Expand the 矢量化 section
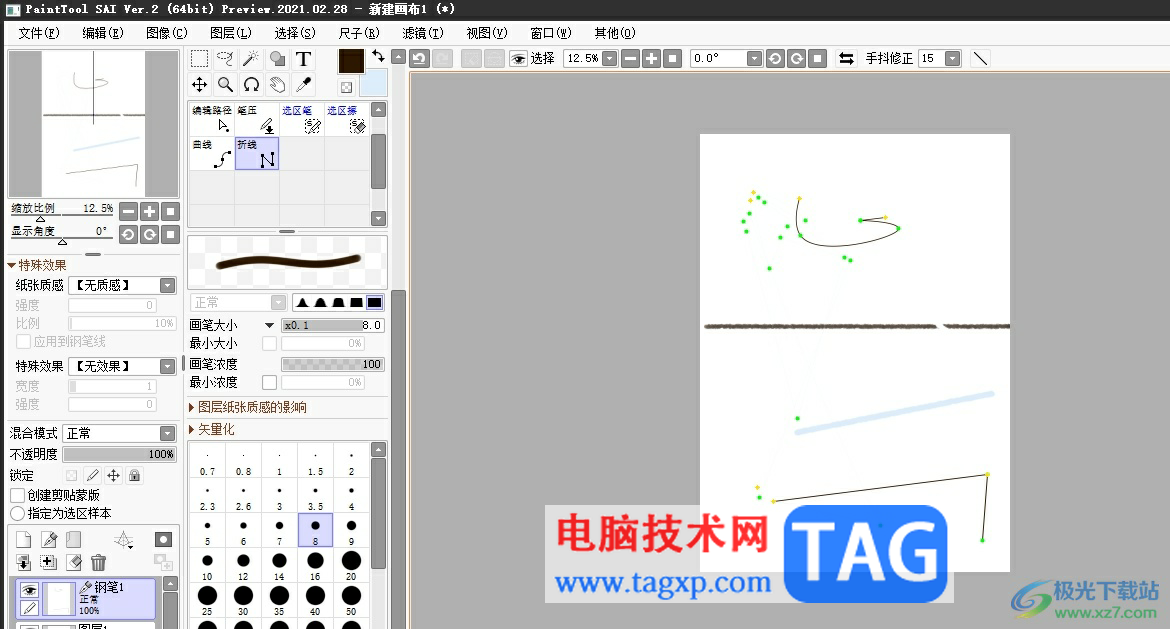The image size is (1170, 629). 212,429
